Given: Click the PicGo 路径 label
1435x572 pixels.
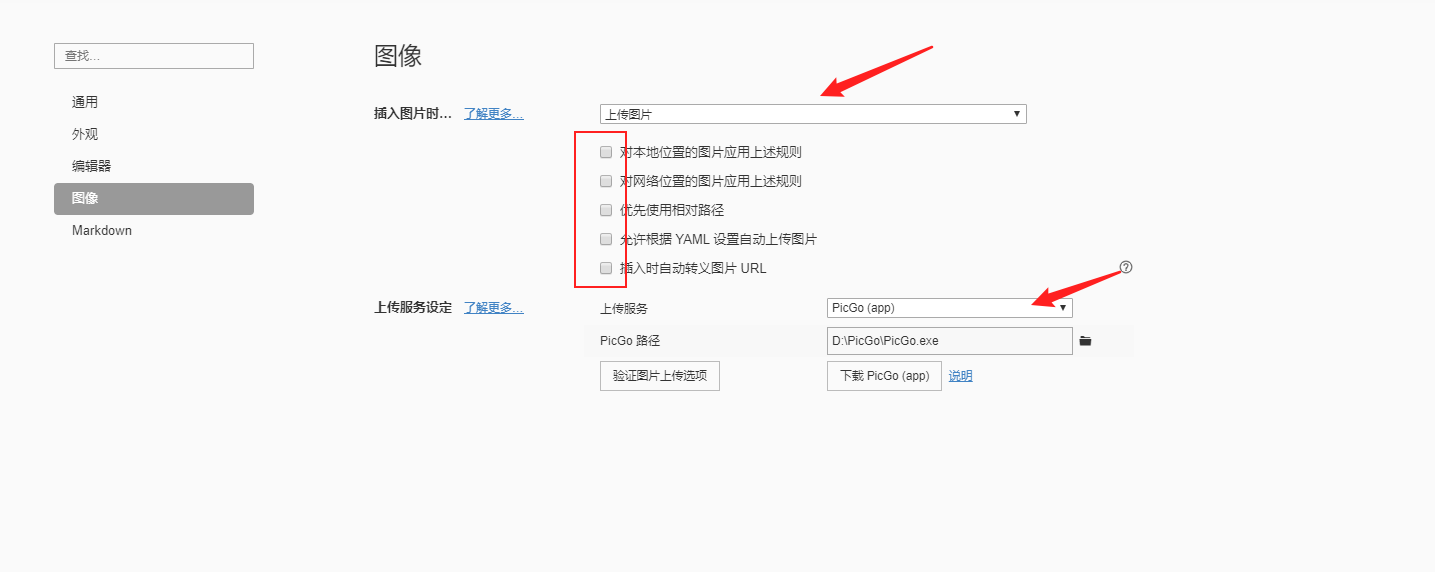Looking at the screenshot, I should coord(630,341).
